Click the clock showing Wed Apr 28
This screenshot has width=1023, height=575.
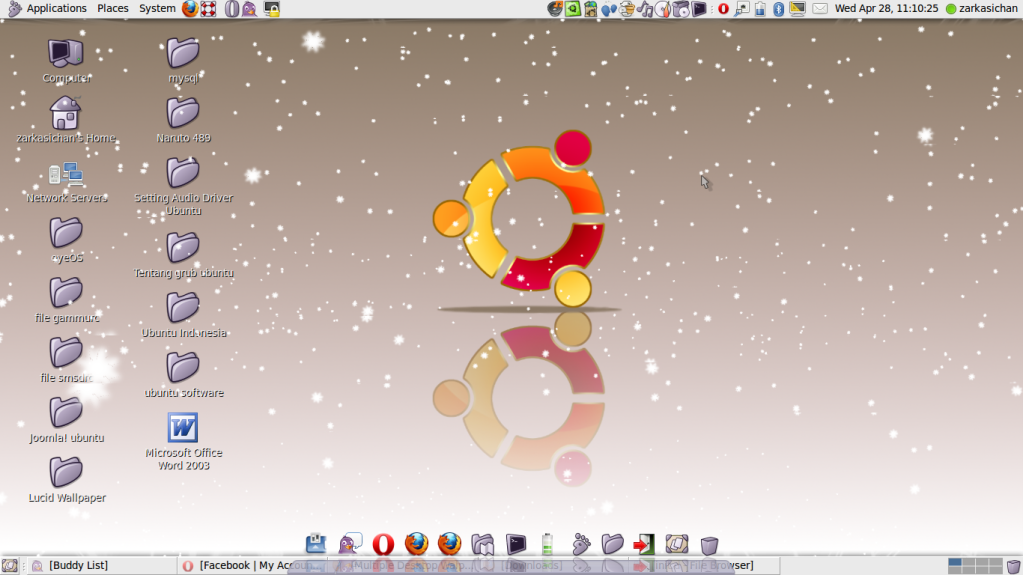coord(886,8)
